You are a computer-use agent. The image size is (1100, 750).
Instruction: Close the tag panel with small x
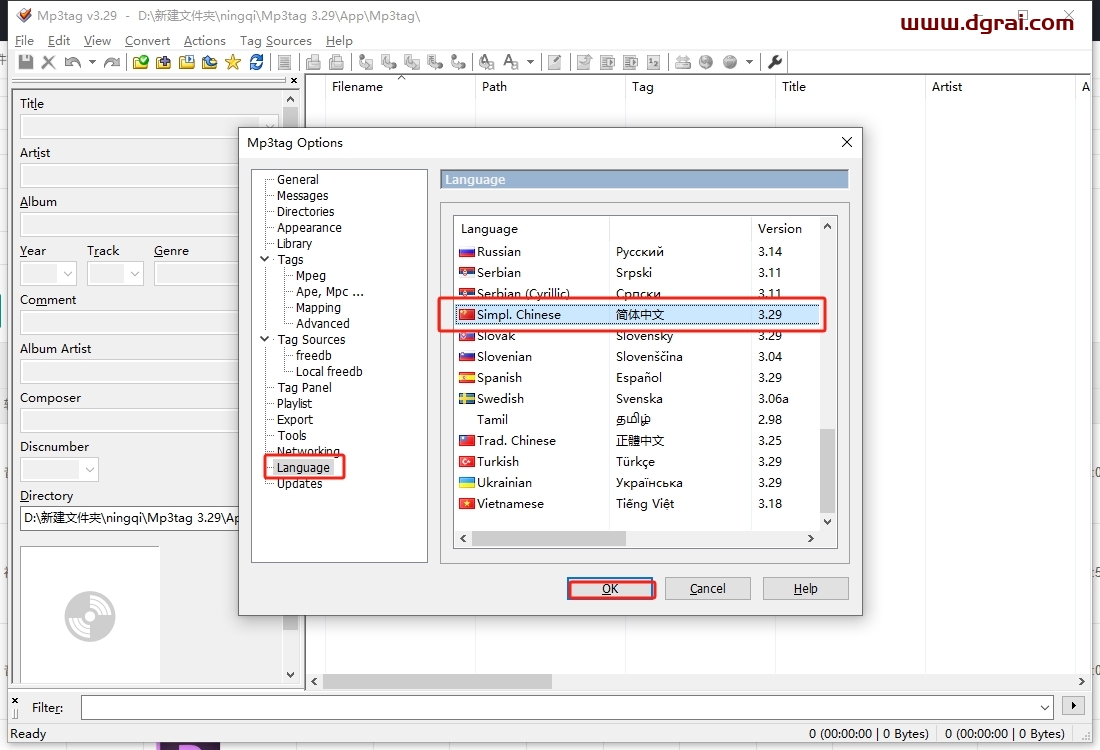click(294, 81)
